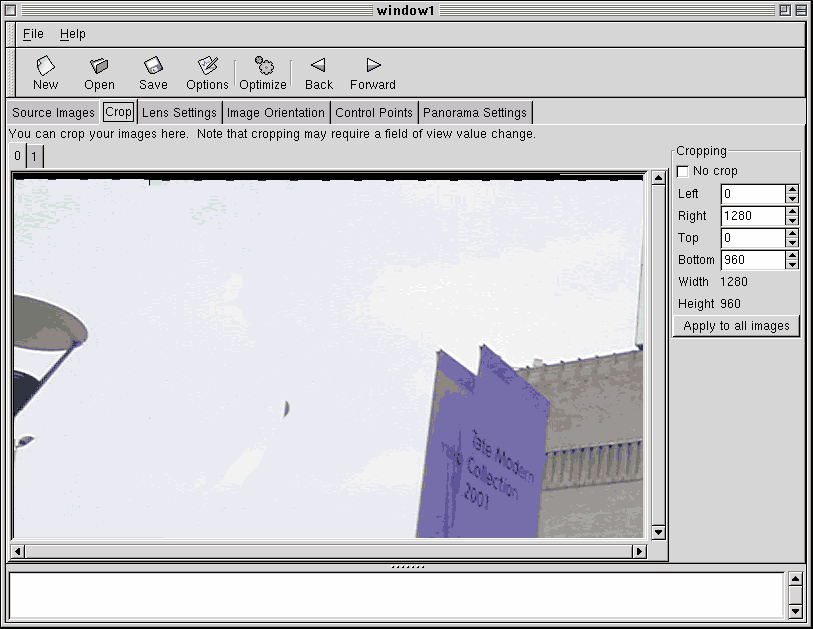Decrease the Bottom value using its down stepper
Image resolution: width=813 pixels, height=629 pixels.
791,264
